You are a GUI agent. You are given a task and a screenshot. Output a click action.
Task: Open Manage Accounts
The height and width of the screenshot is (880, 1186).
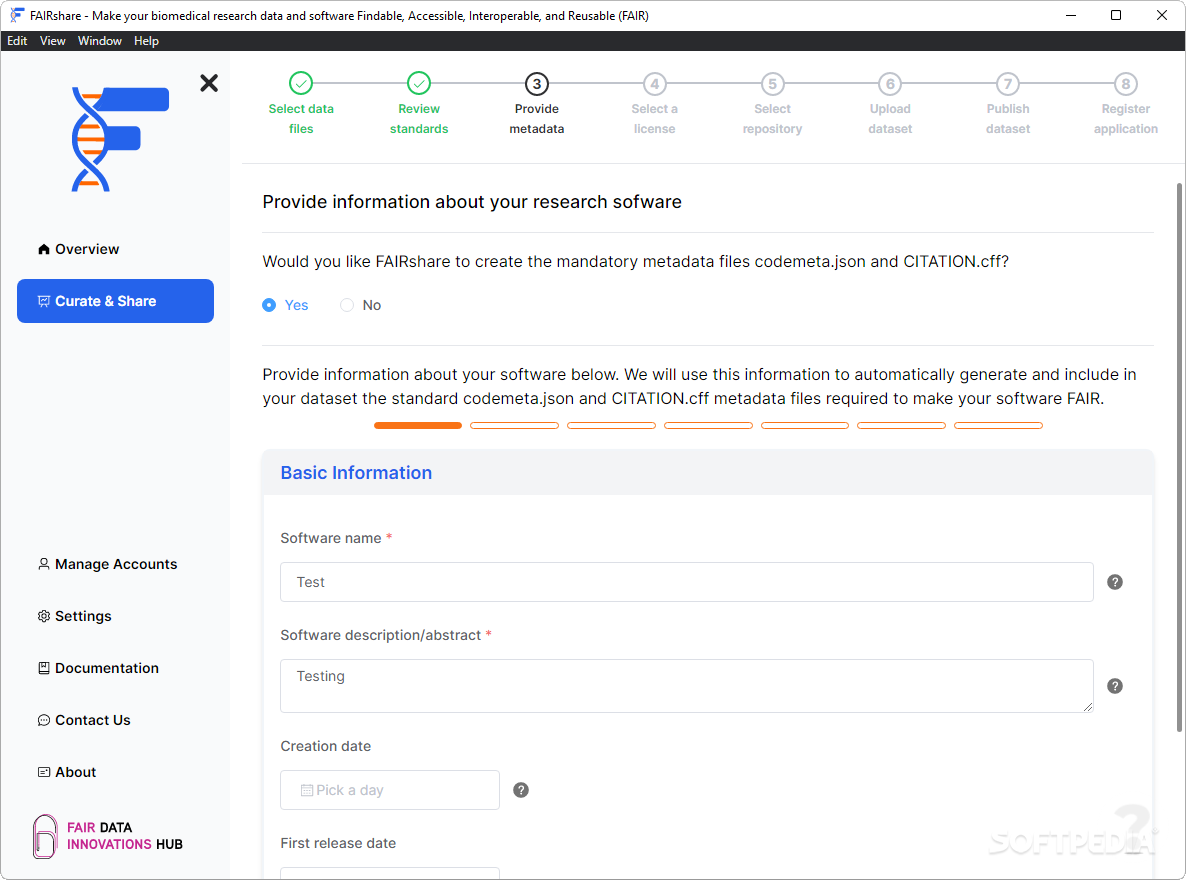click(x=116, y=564)
